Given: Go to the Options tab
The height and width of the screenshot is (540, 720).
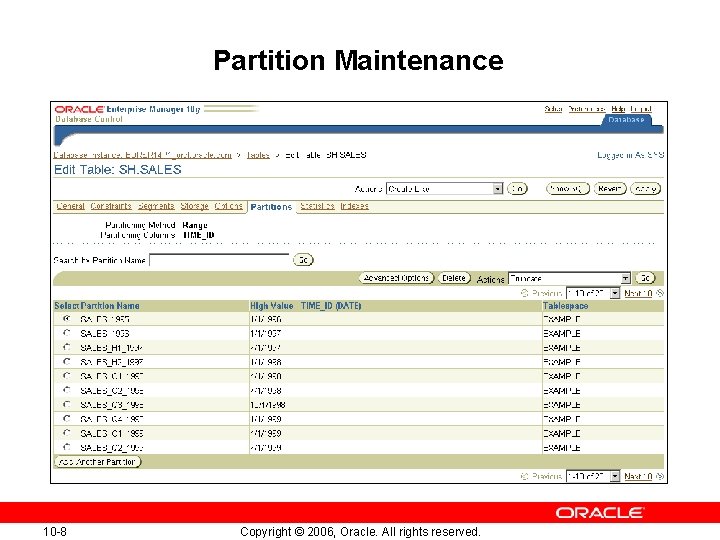Looking at the screenshot, I should (228, 206).
